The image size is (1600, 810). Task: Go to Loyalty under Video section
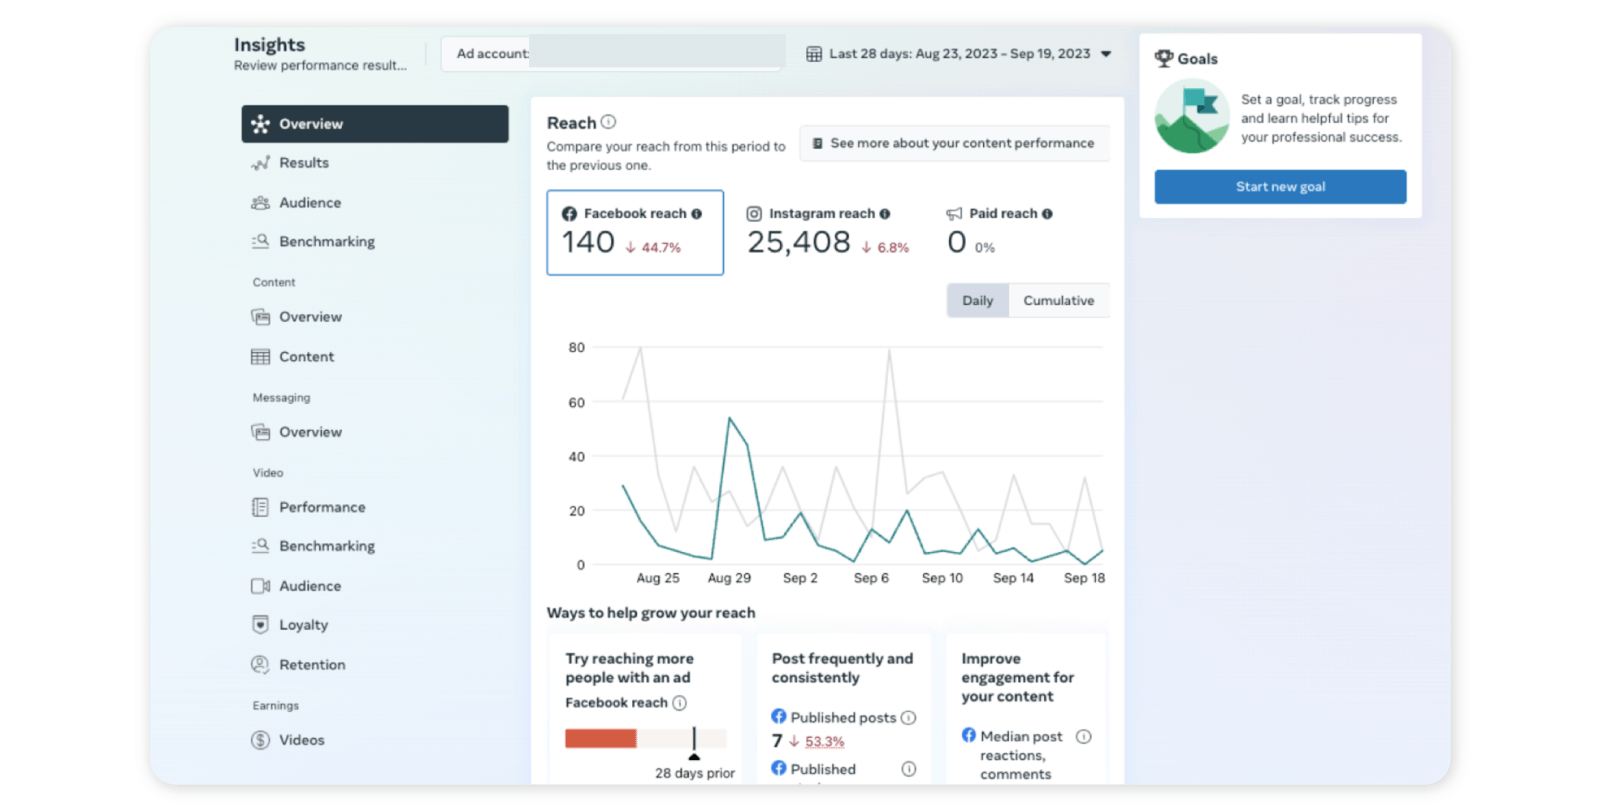click(303, 625)
